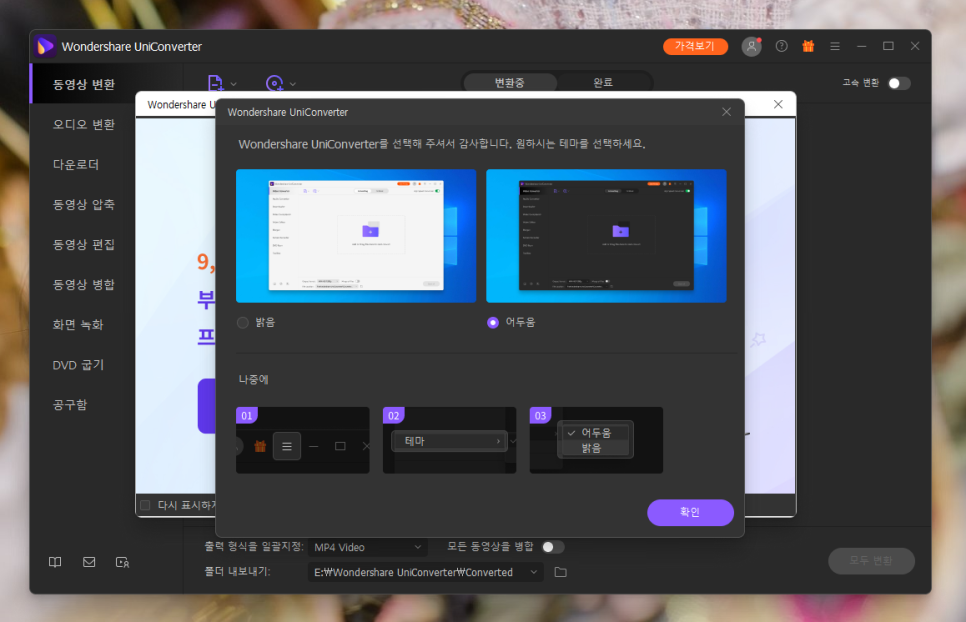This screenshot has width=966, height=622.
Task: Click the orange 가격보기 pricing button
Action: tap(695, 46)
